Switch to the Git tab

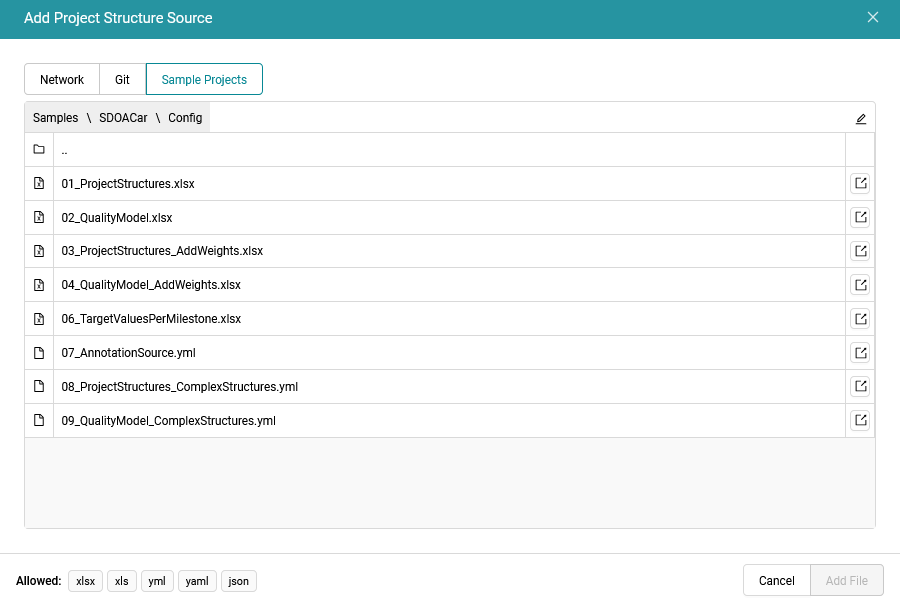click(122, 79)
